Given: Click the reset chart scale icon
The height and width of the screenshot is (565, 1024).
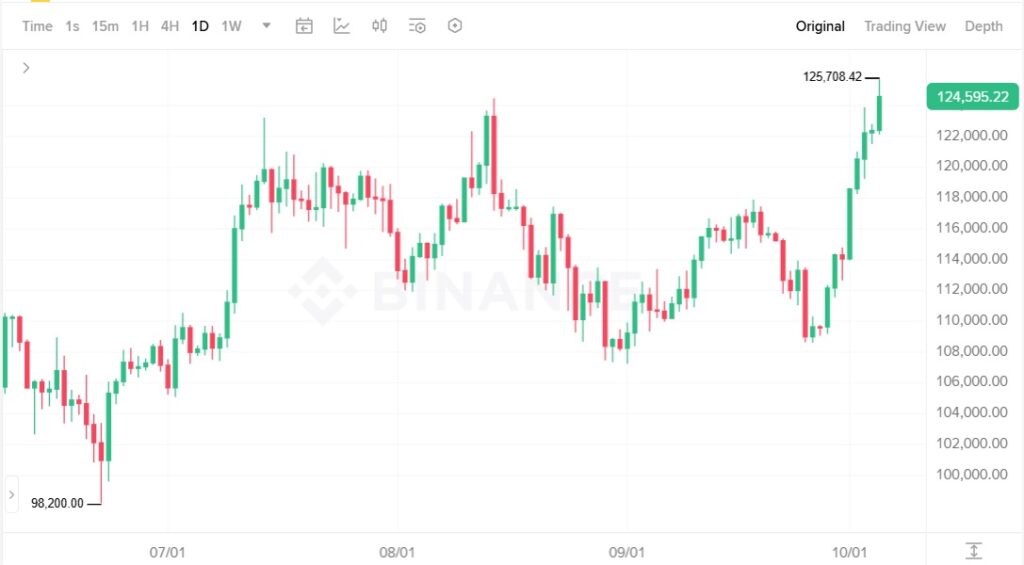Looking at the screenshot, I should [x=974, y=550].
